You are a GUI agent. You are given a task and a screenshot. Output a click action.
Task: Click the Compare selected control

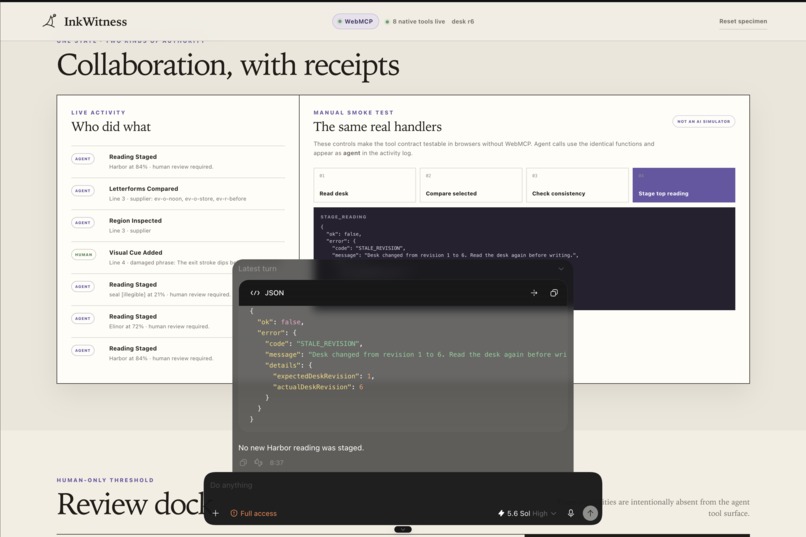point(471,185)
